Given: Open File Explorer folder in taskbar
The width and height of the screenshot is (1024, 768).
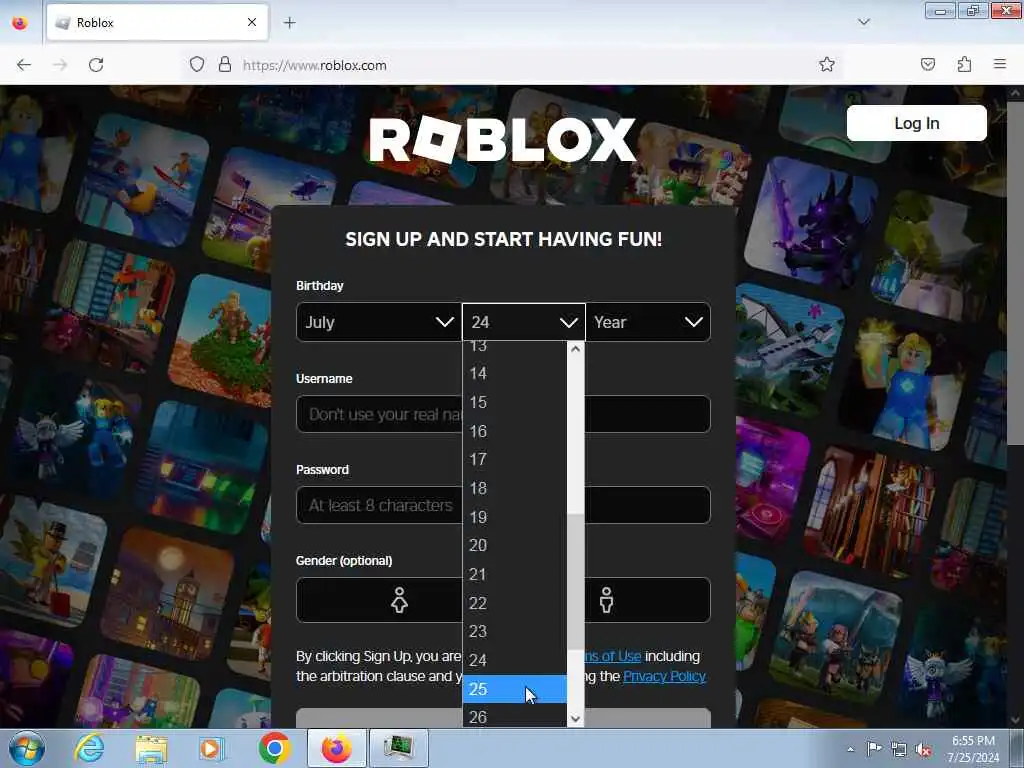Looking at the screenshot, I should (x=151, y=748).
